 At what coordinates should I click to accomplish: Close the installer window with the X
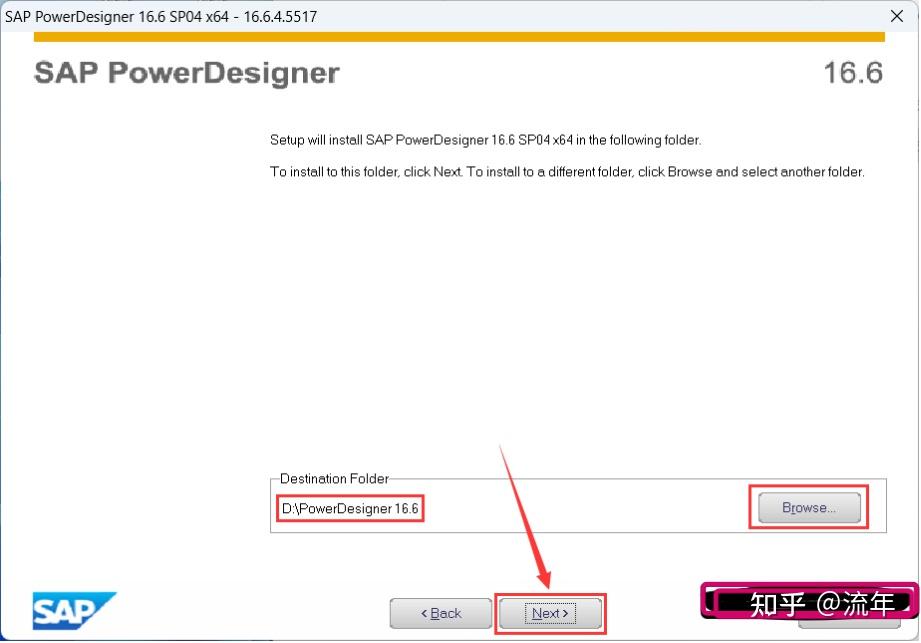coord(897,16)
